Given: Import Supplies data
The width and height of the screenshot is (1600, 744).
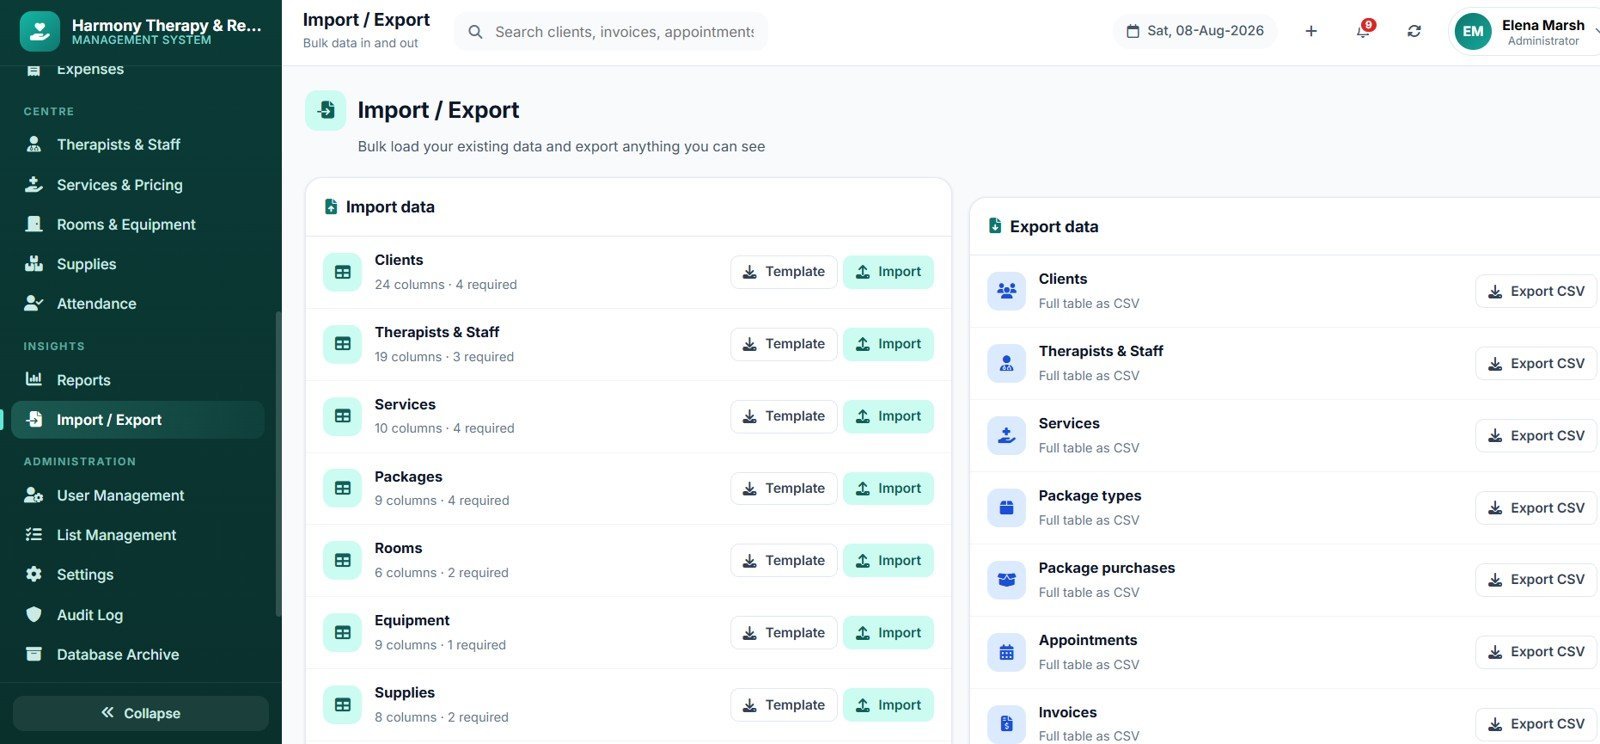Looking at the screenshot, I should point(889,705).
